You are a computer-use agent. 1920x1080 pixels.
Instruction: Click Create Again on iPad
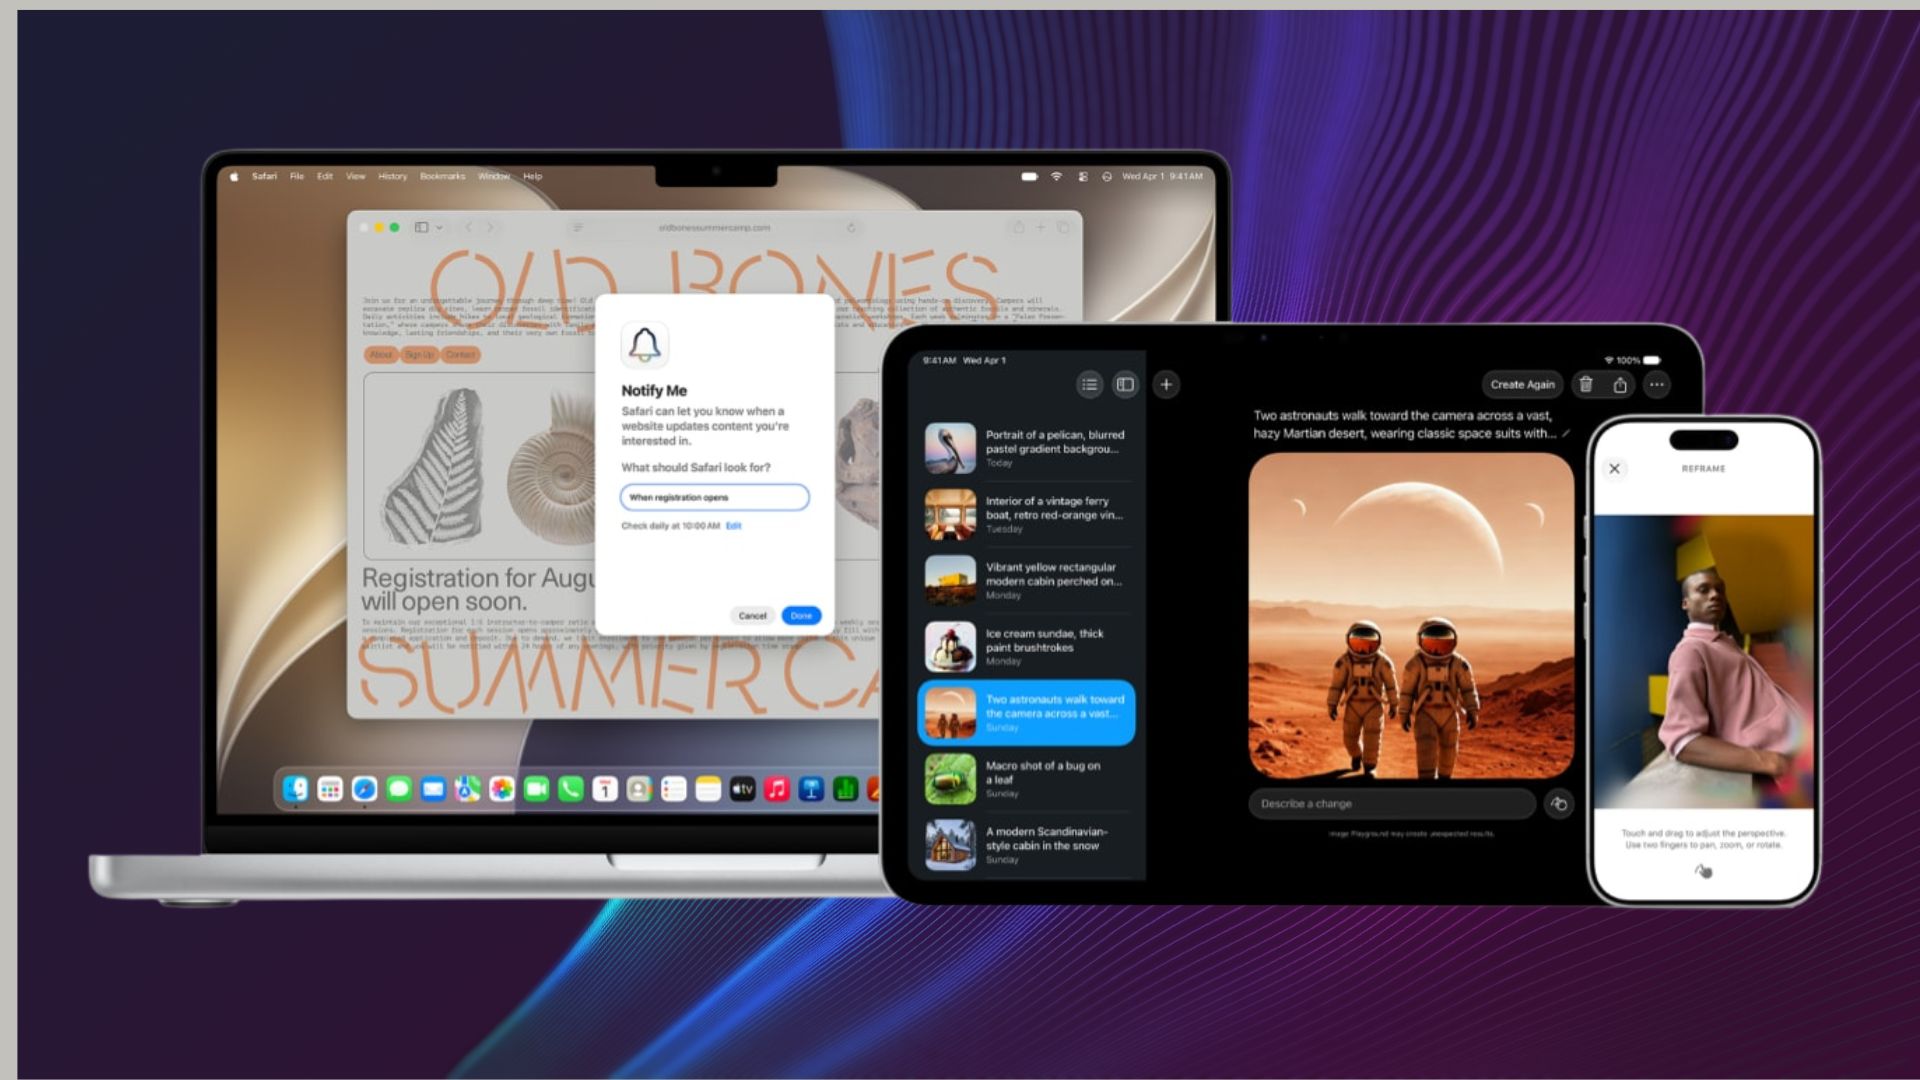(x=1523, y=384)
